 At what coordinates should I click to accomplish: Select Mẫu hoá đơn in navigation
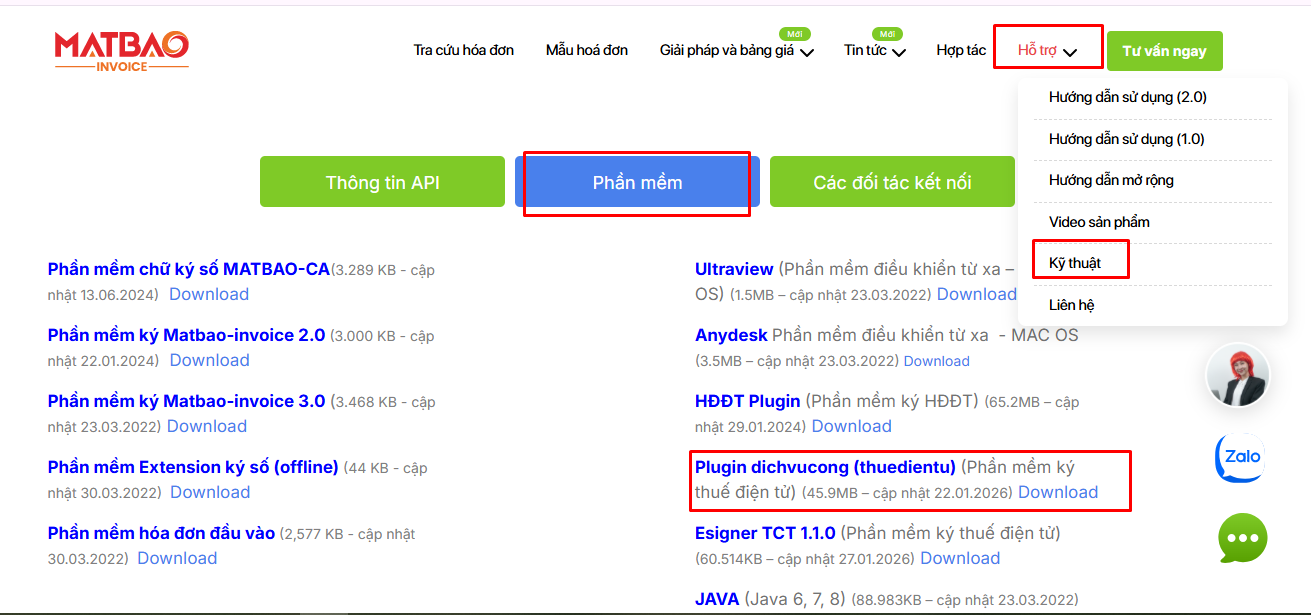point(586,50)
